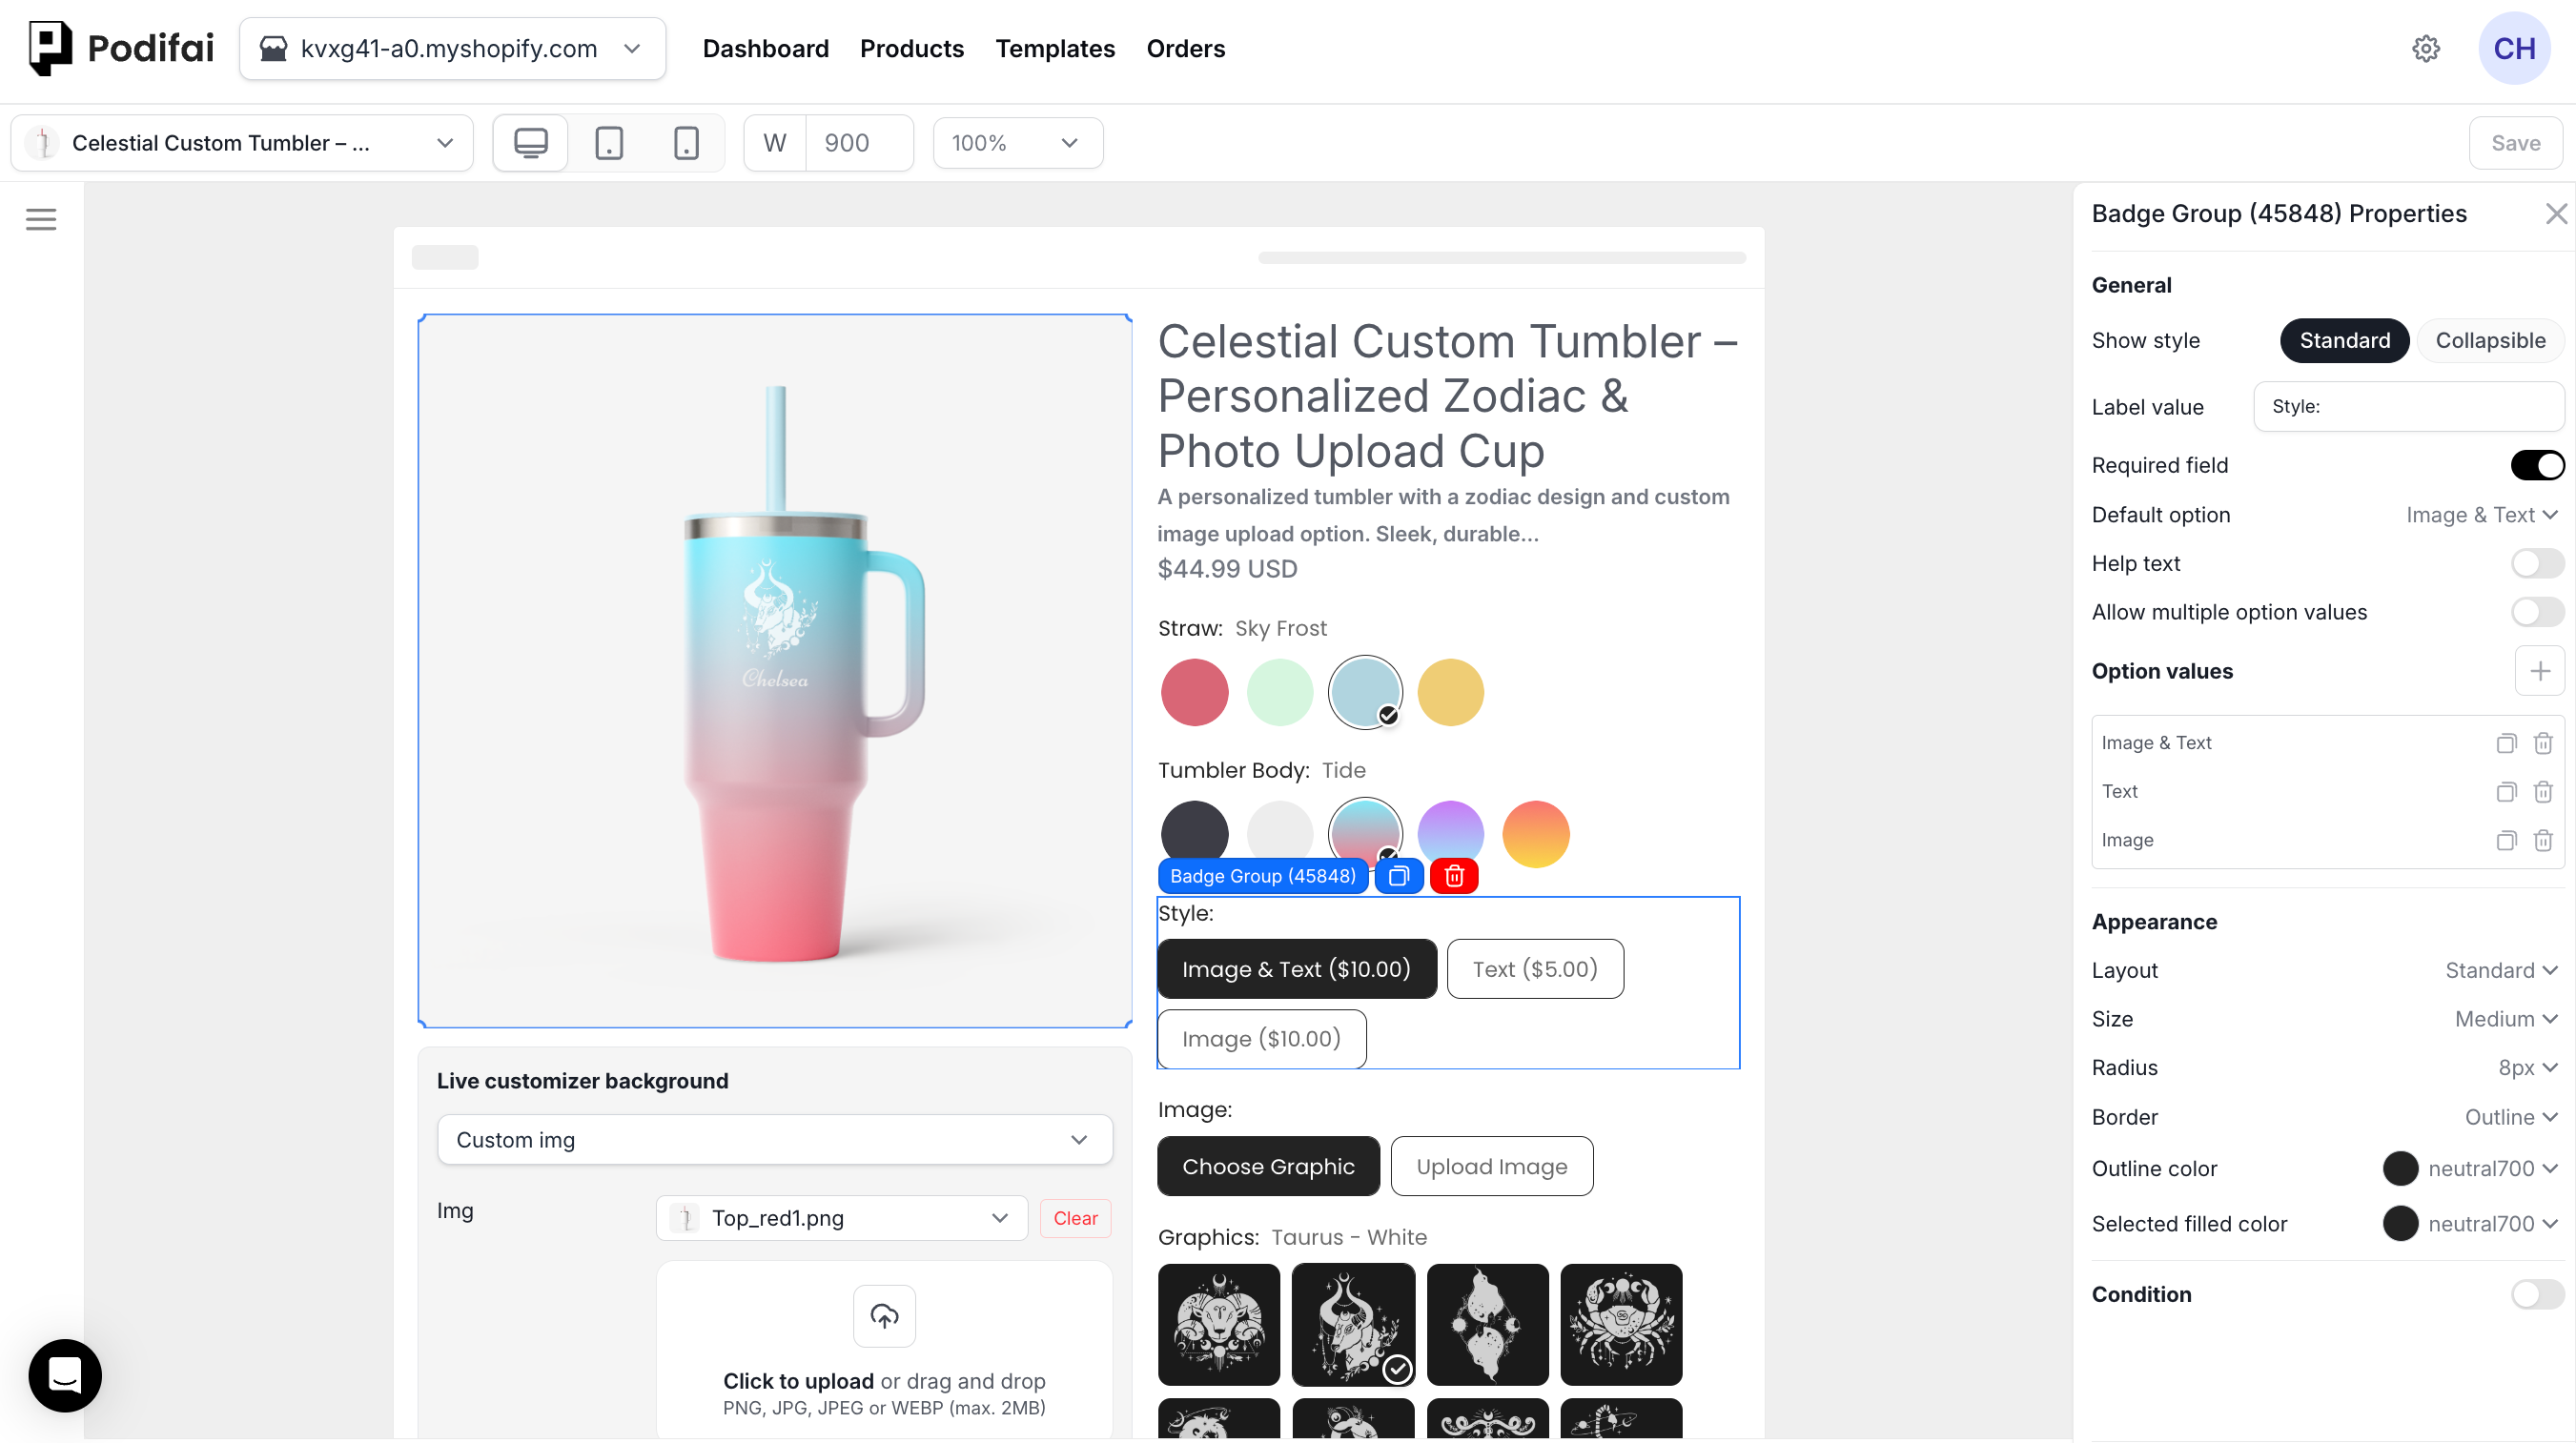Go to the Products page
The height and width of the screenshot is (1443, 2576).
(x=911, y=48)
